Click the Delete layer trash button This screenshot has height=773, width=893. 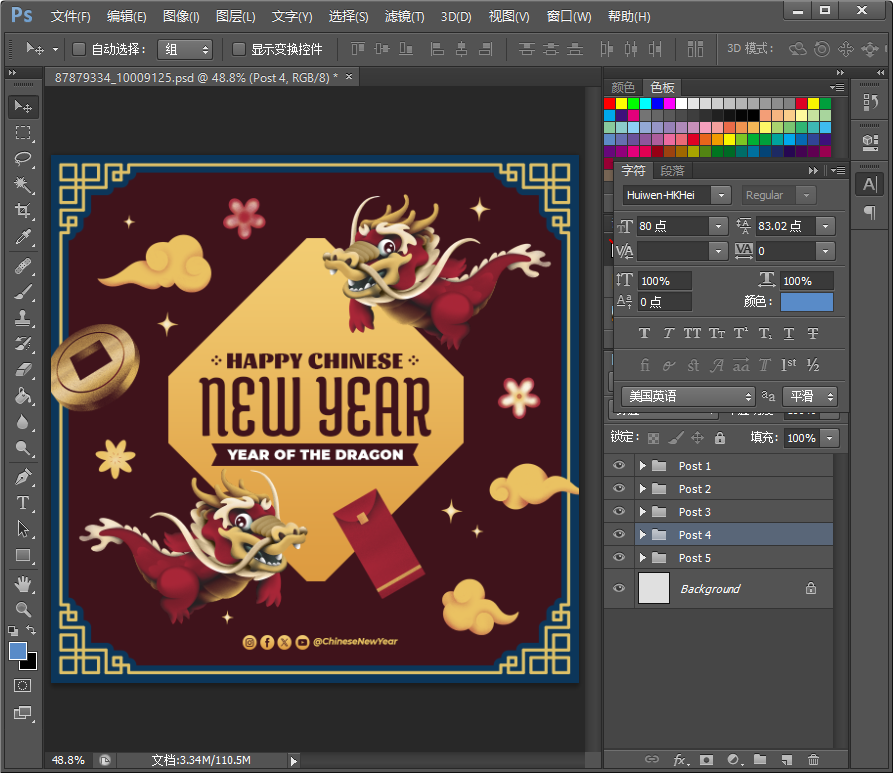coord(814,760)
